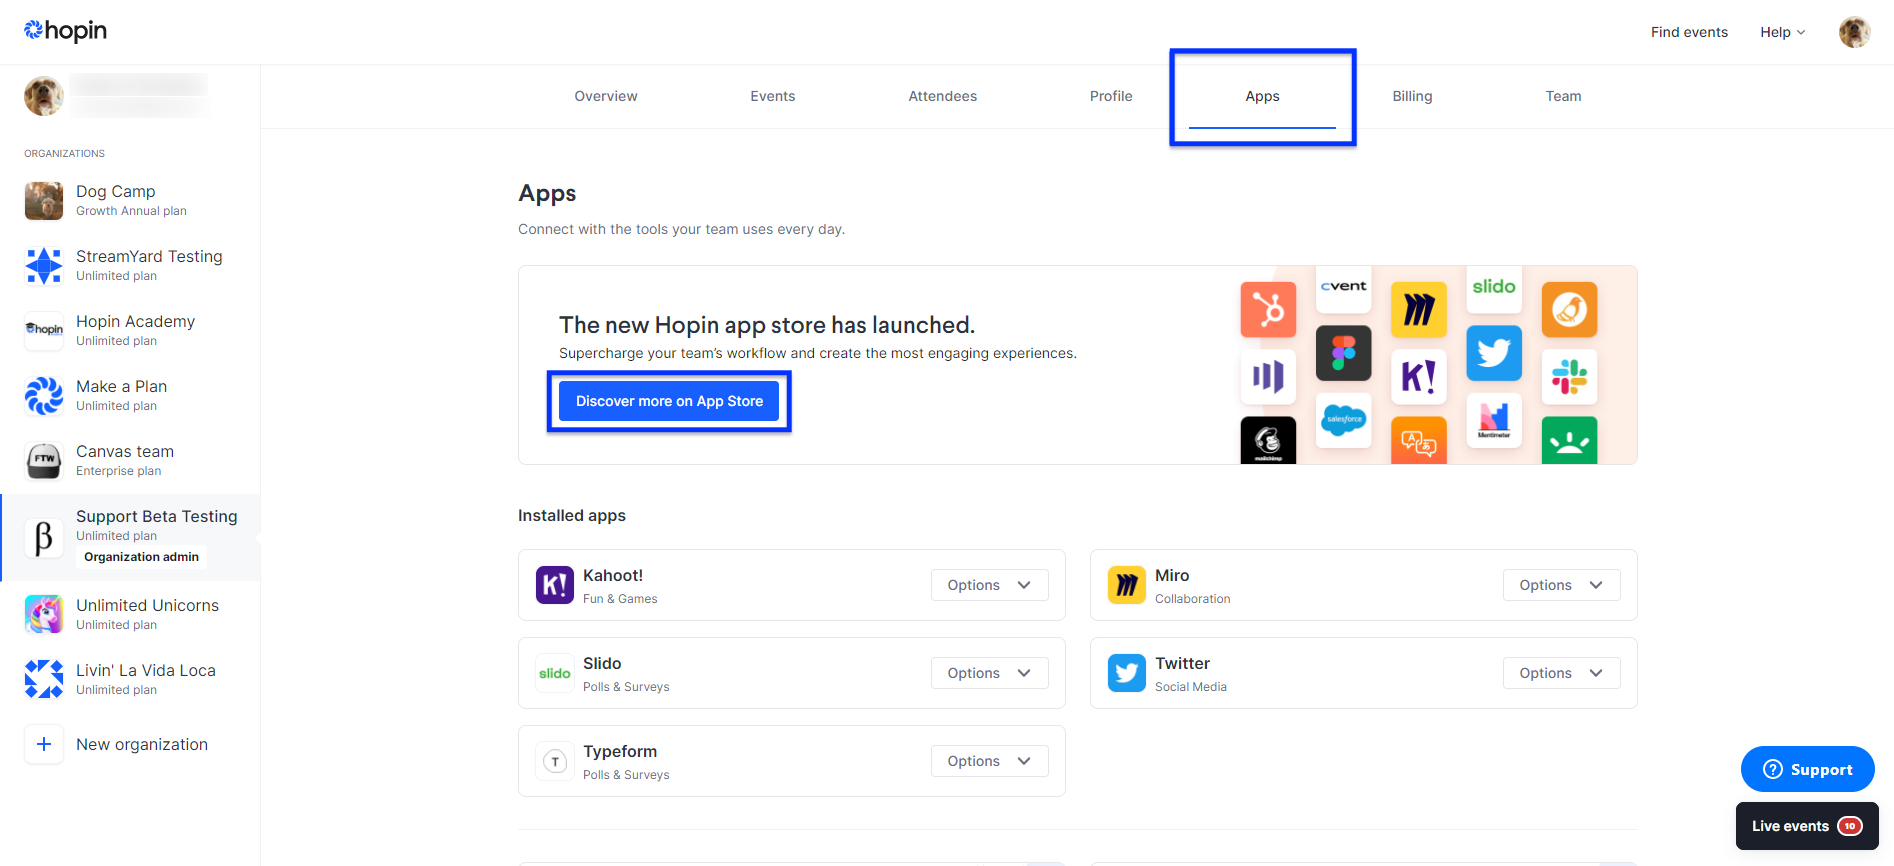Open the Miro Options dropdown
Image resolution: width=1894 pixels, height=866 pixels.
click(1561, 585)
